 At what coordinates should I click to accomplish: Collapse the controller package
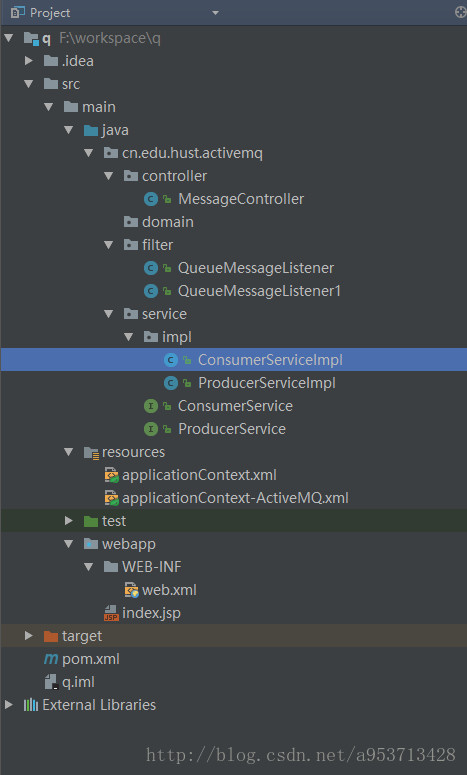[109, 176]
